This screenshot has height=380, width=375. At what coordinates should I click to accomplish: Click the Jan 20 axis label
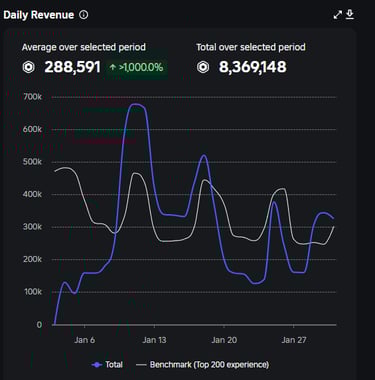click(x=224, y=340)
